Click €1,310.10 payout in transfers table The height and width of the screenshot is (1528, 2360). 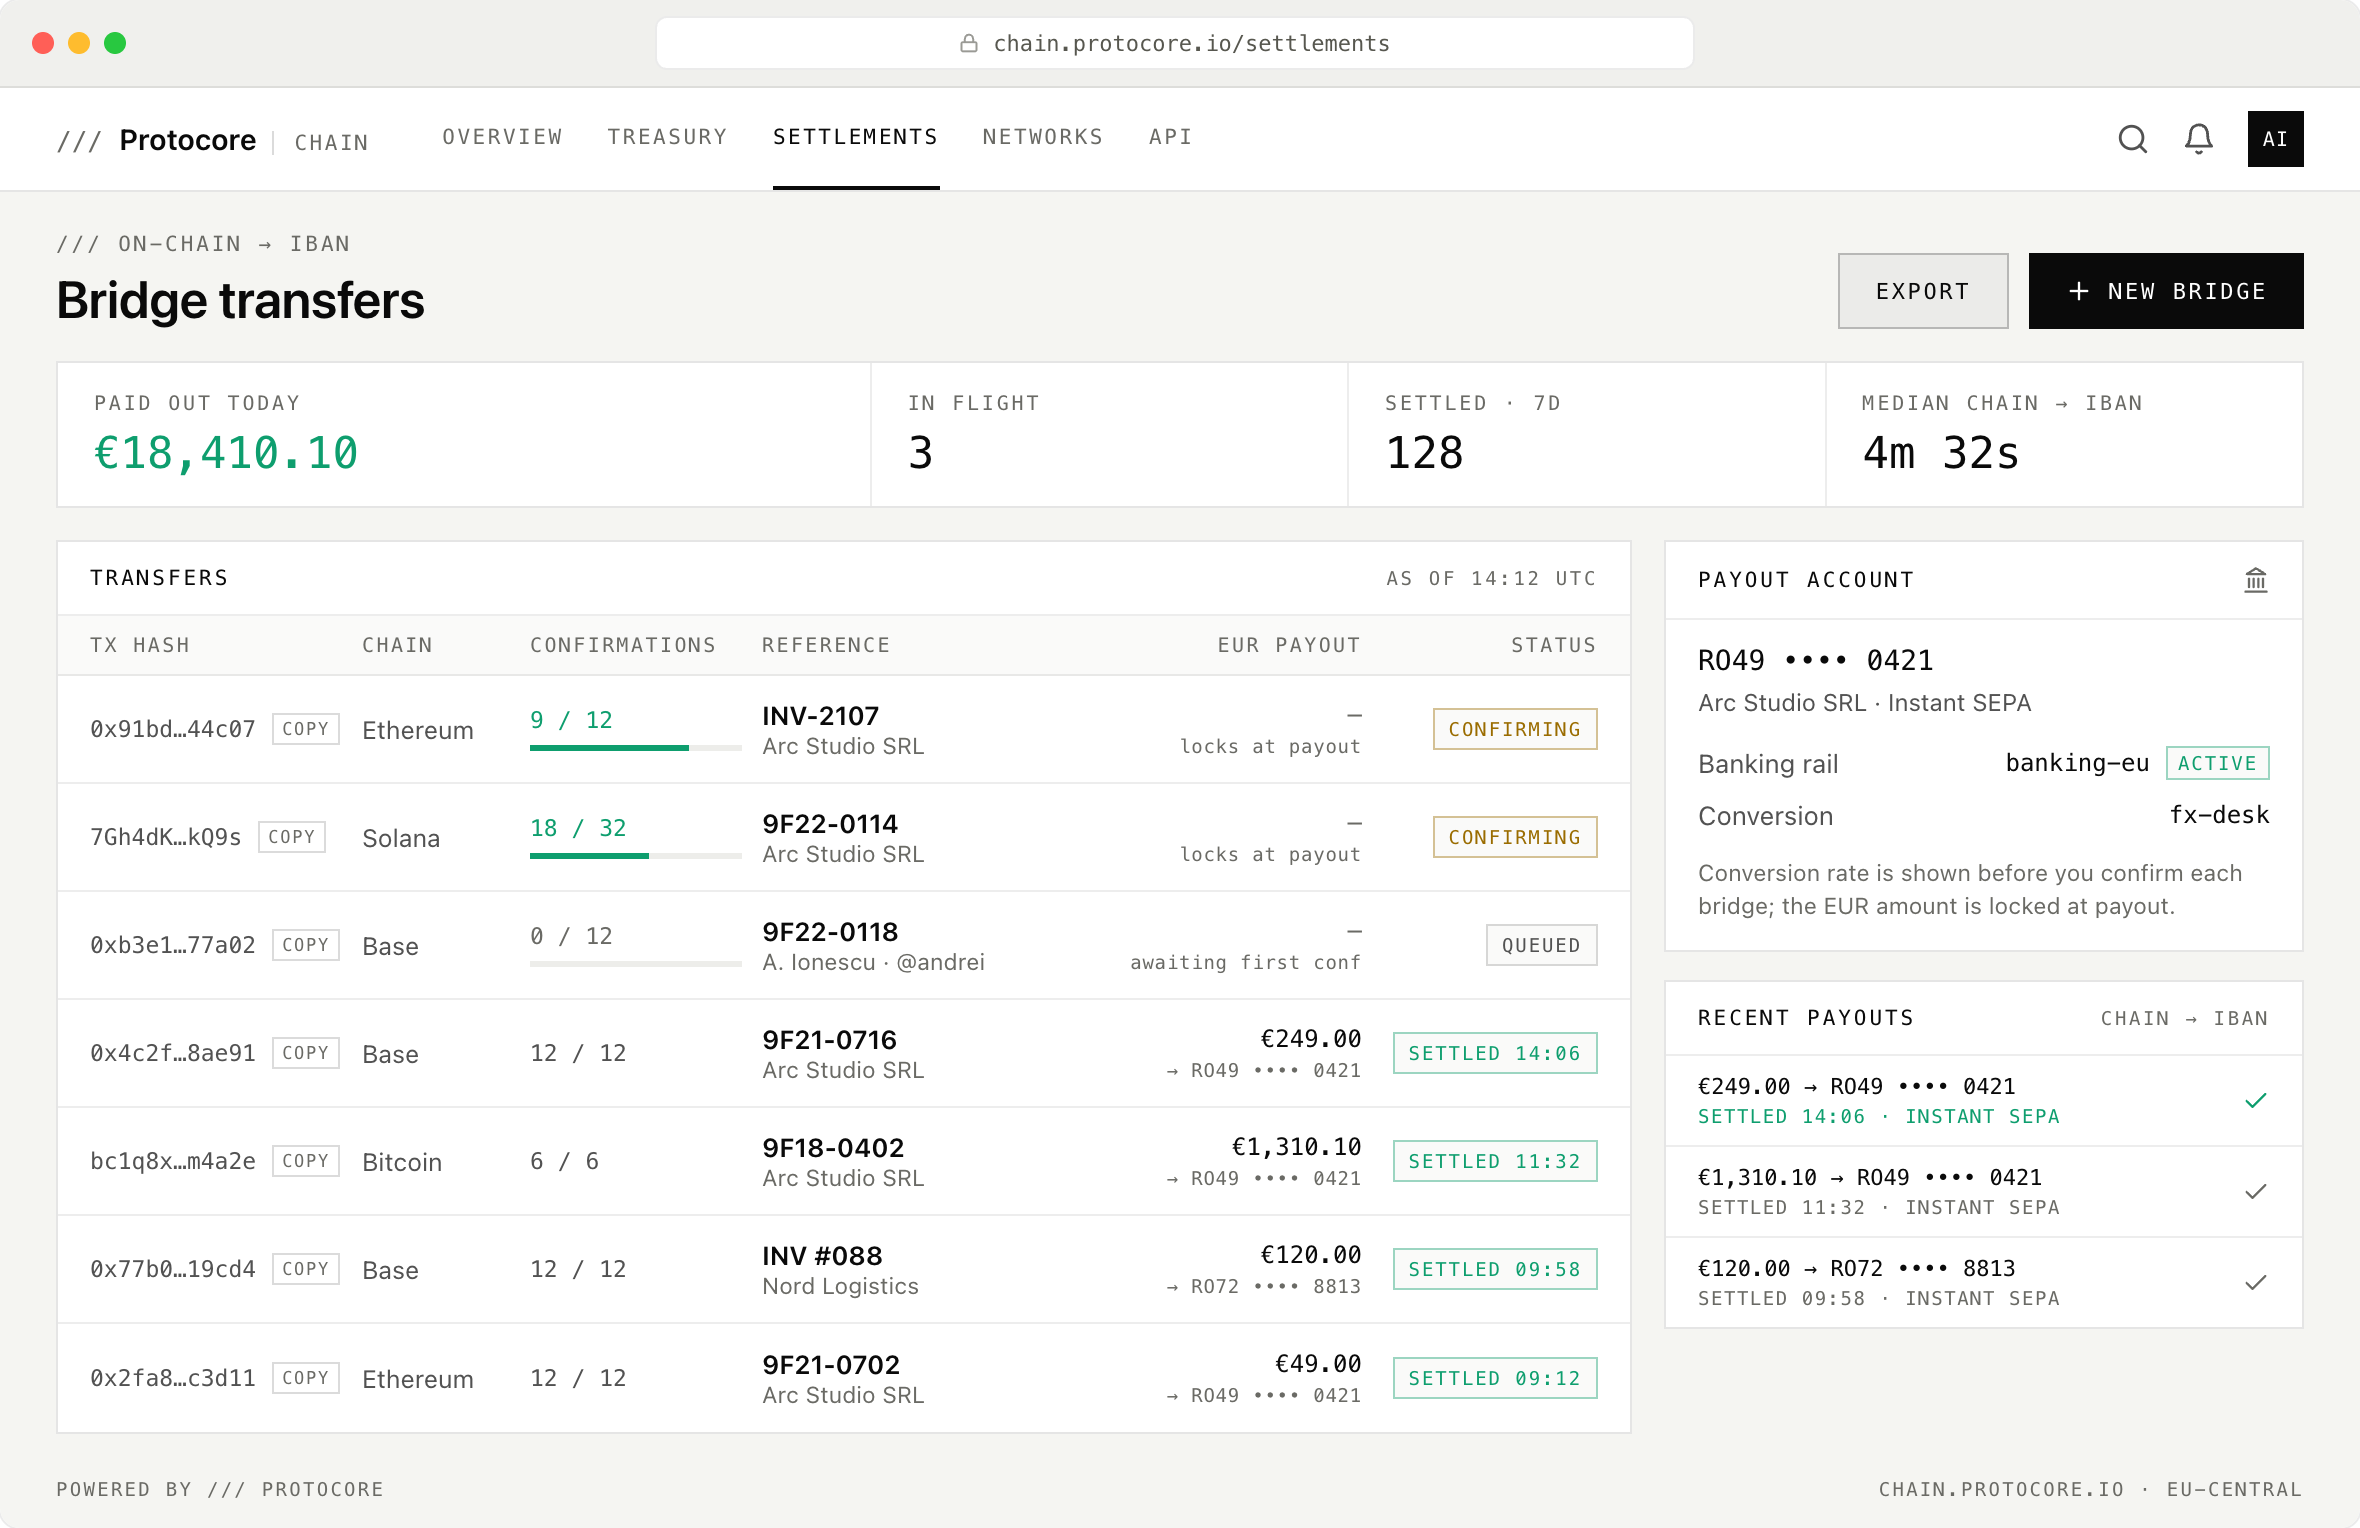coord(1296,1147)
